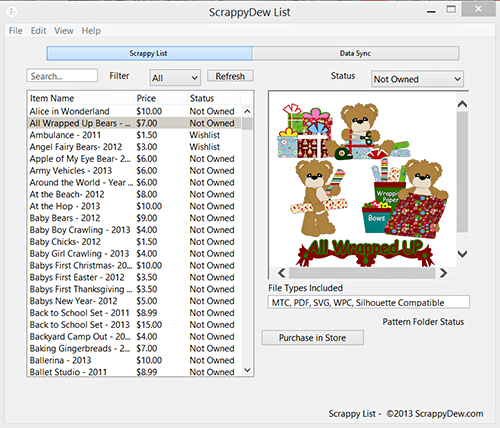This screenshot has height=428, width=500.
Task: Click the preview horizontal scrollbar thumb
Action: 362,273
